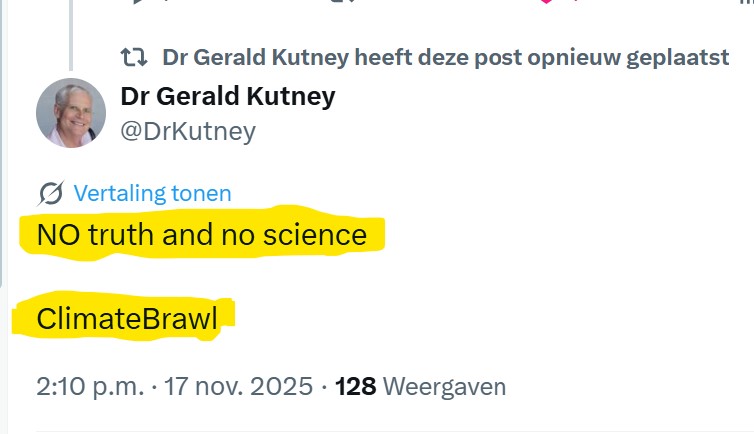The height and width of the screenshot is (434, 754).
Task: Click the partially visible pink heart icon
Action: 545,2
